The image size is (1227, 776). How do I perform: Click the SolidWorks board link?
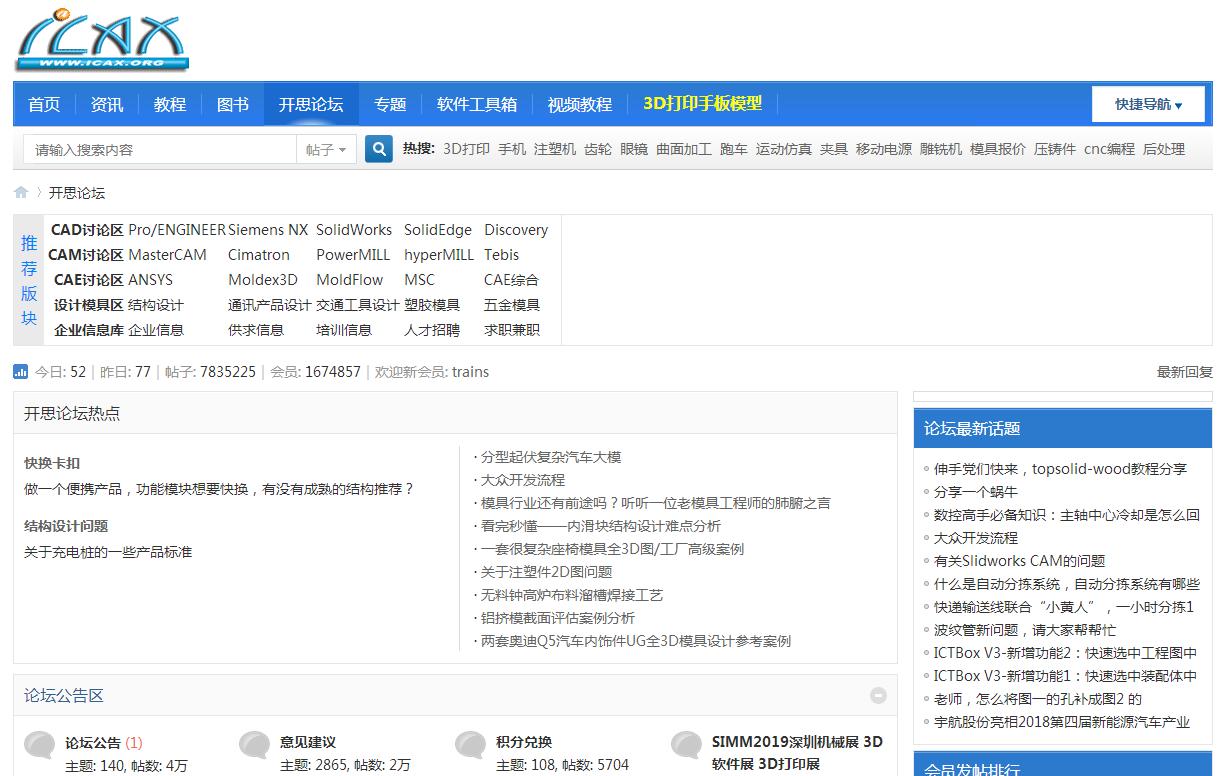[x=354, y=229]
